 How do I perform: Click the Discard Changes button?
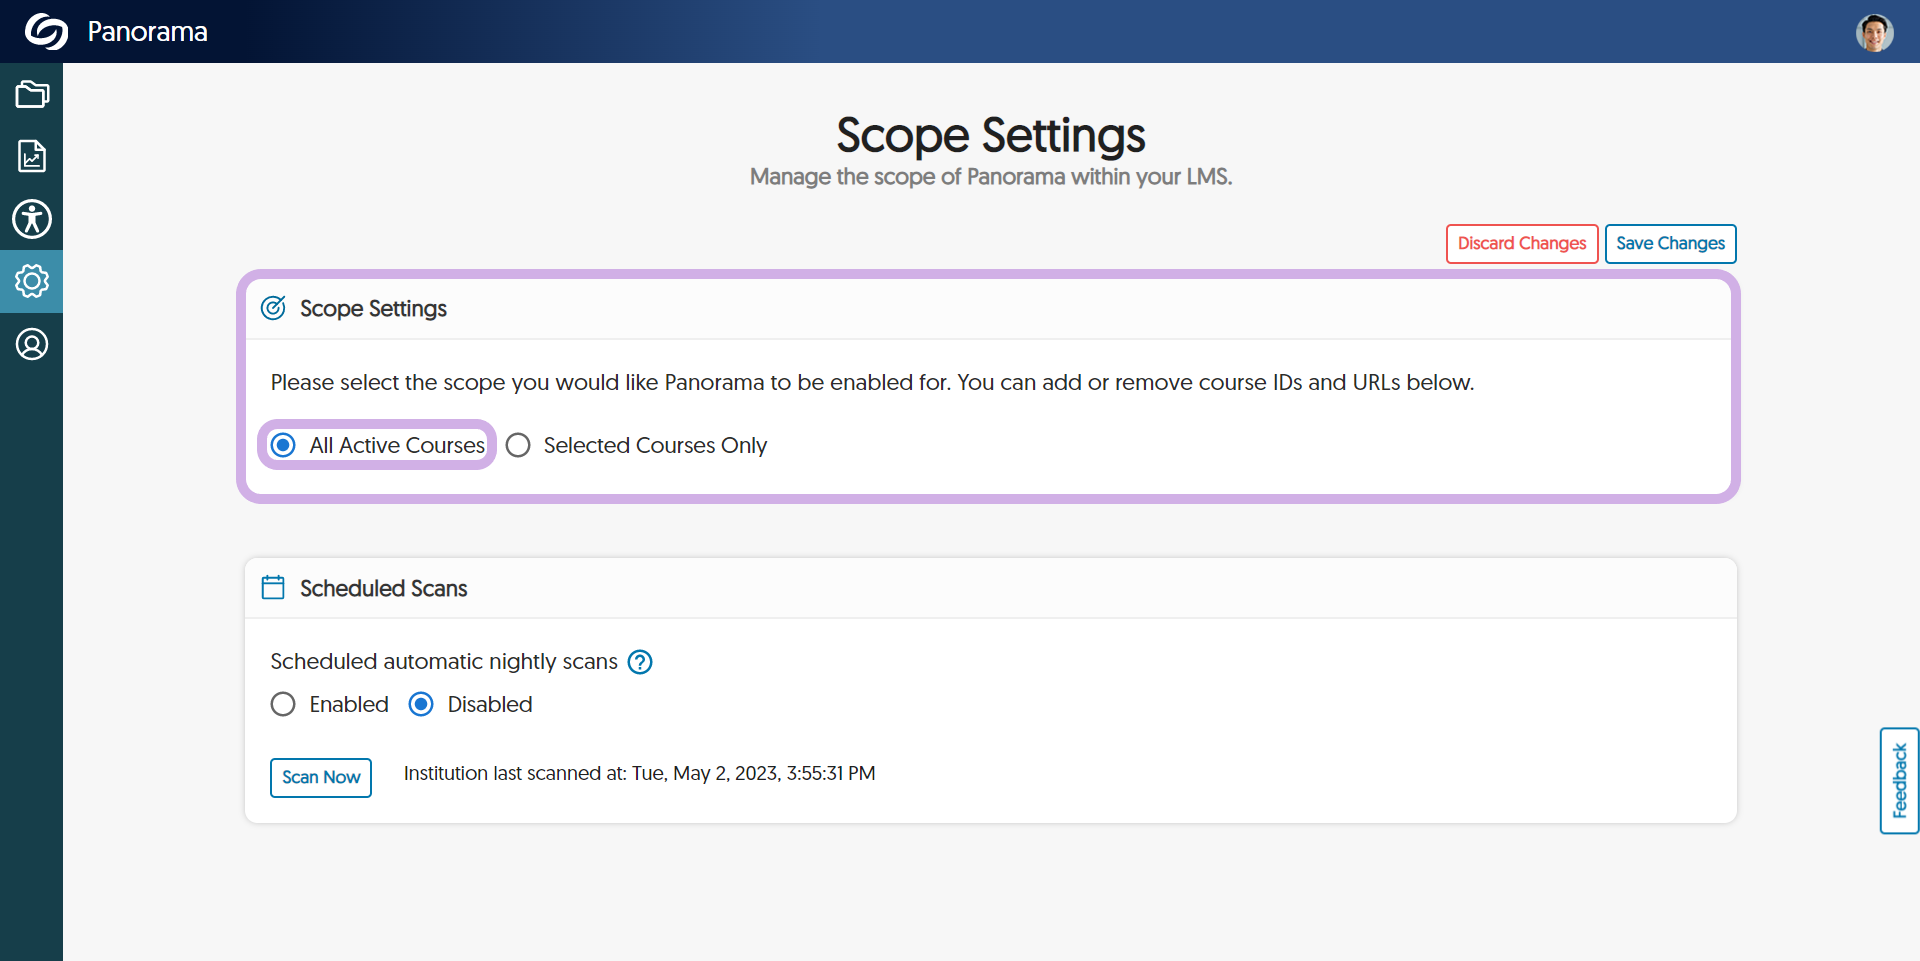pos(1522,244)
